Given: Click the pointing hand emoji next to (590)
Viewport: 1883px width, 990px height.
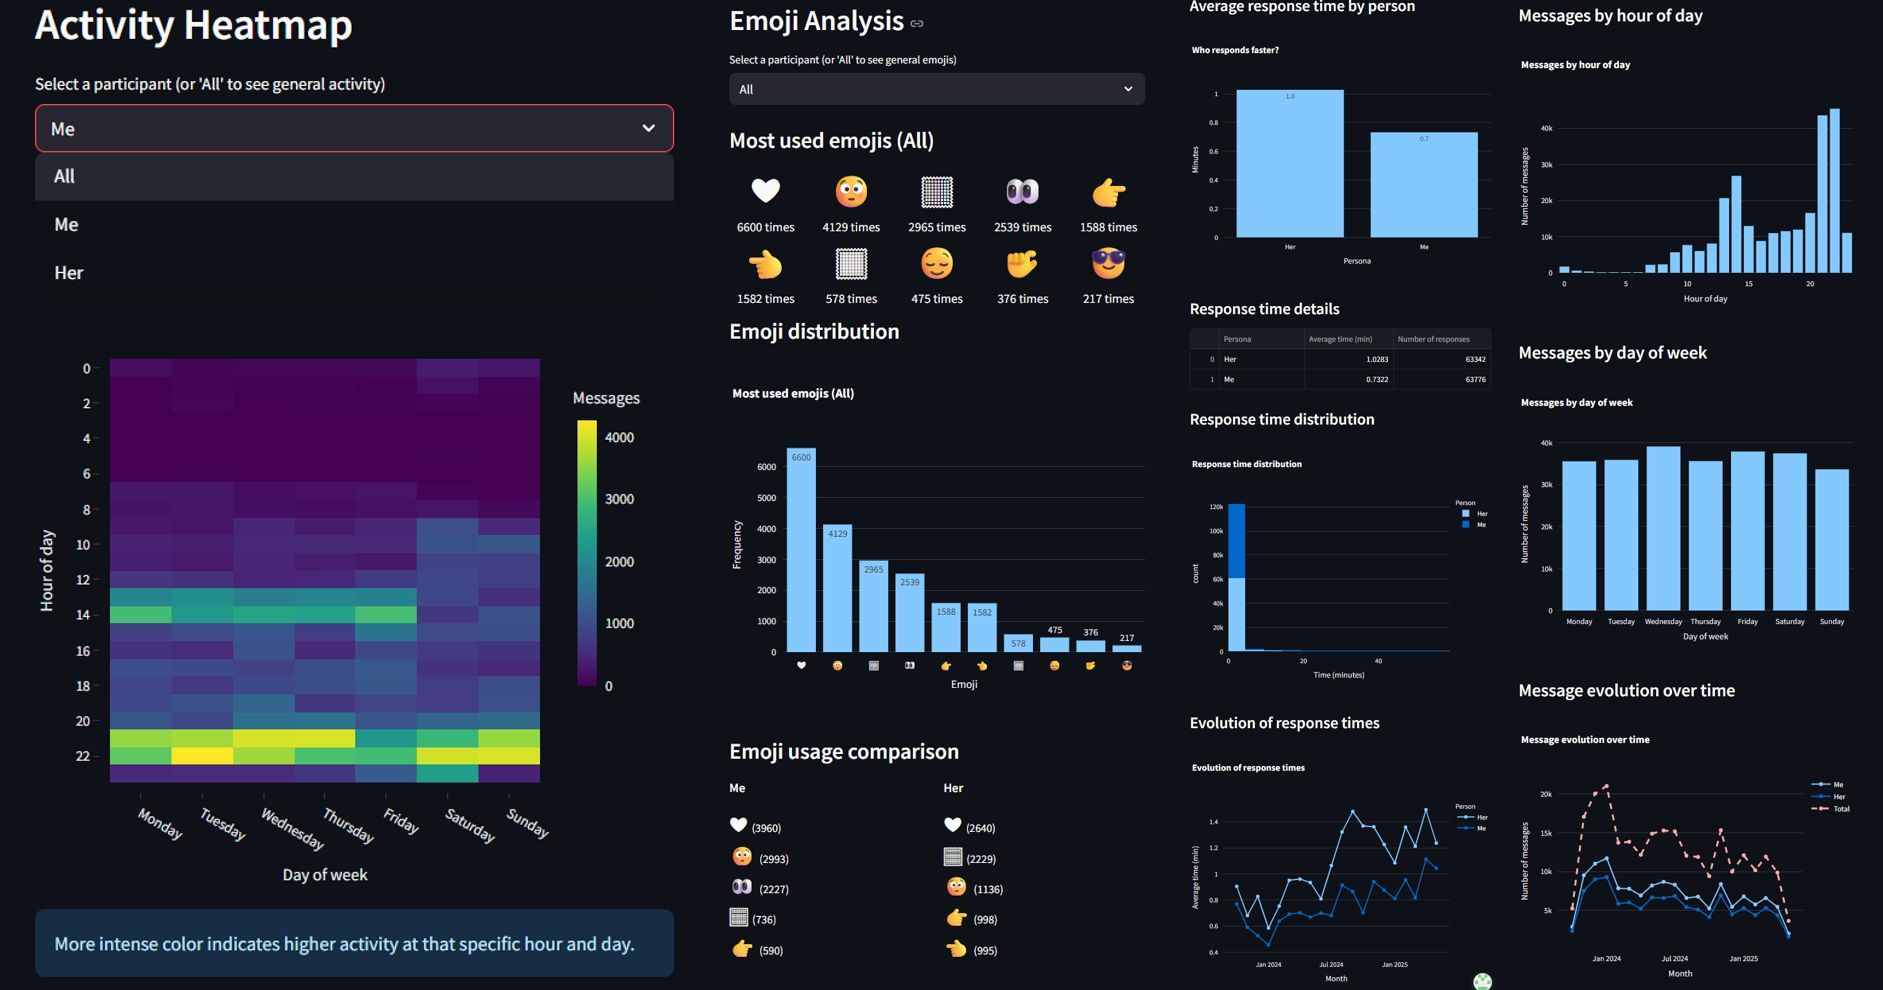Looking at the screenshot, I should click(742, 948).
